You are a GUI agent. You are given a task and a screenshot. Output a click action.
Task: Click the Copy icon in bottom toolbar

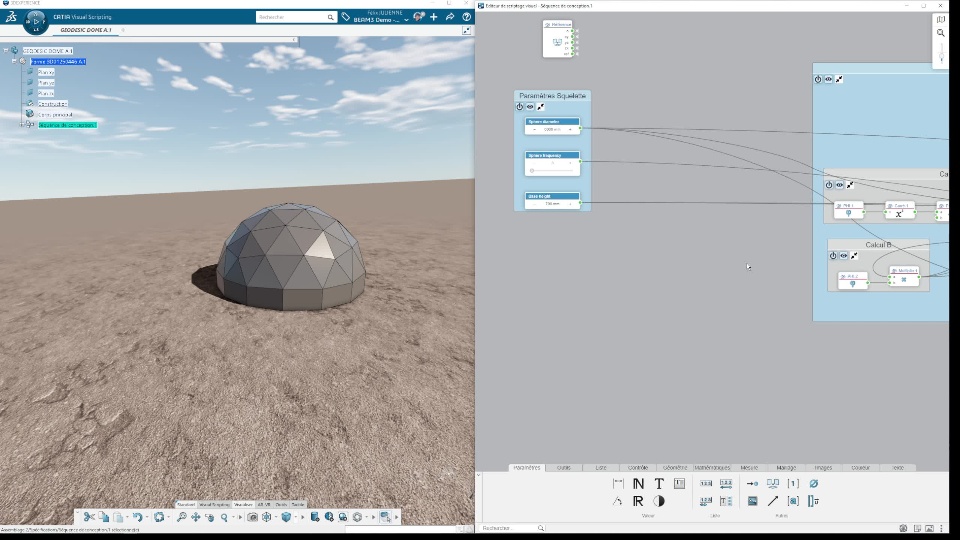click(x=103, y=517)
